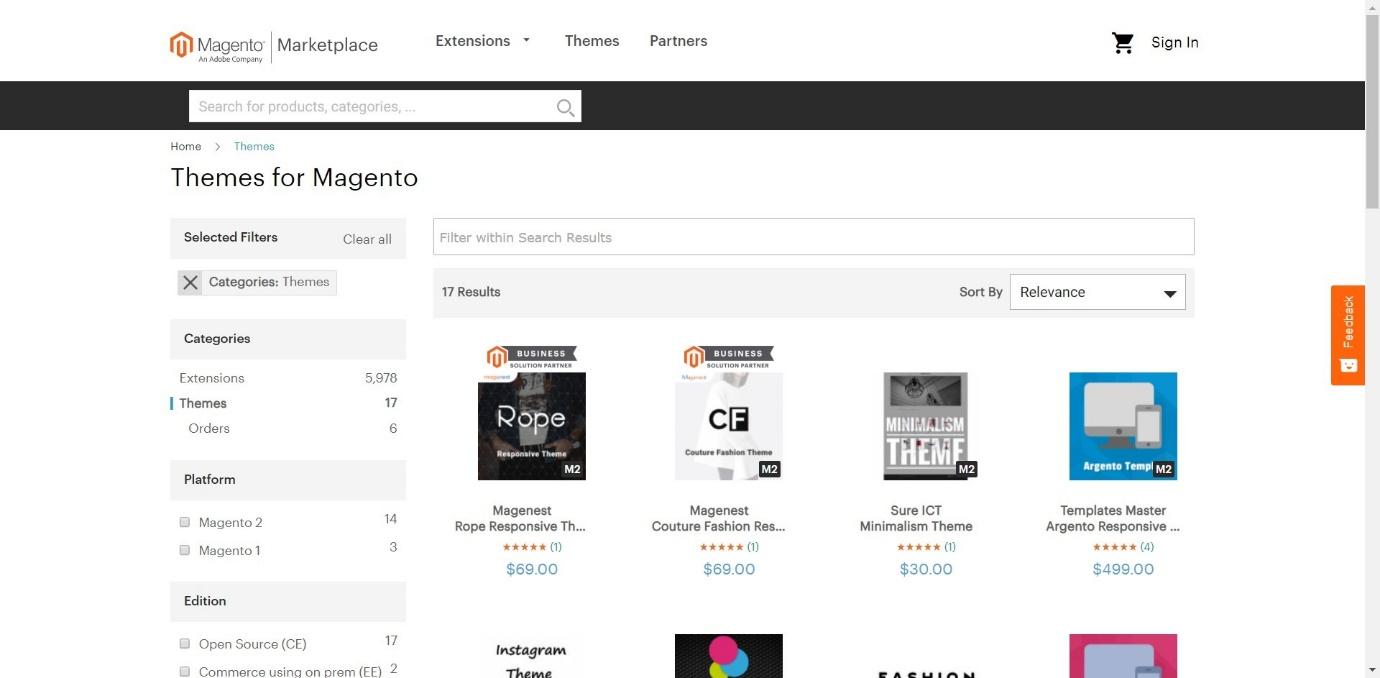
Task: Open the Sort By Relevance dropdown
Action: pos(1097,292)
